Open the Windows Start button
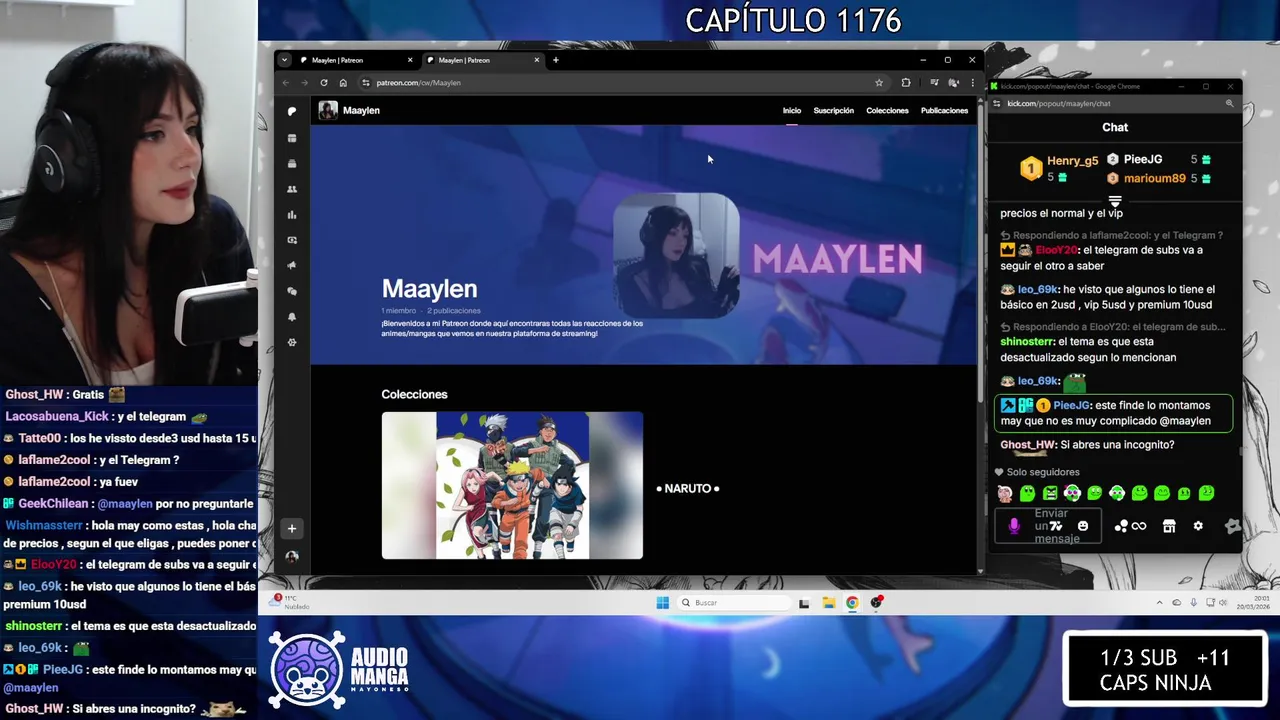The height and width of the screenshot is (720, 1280). tap(662, 602)
